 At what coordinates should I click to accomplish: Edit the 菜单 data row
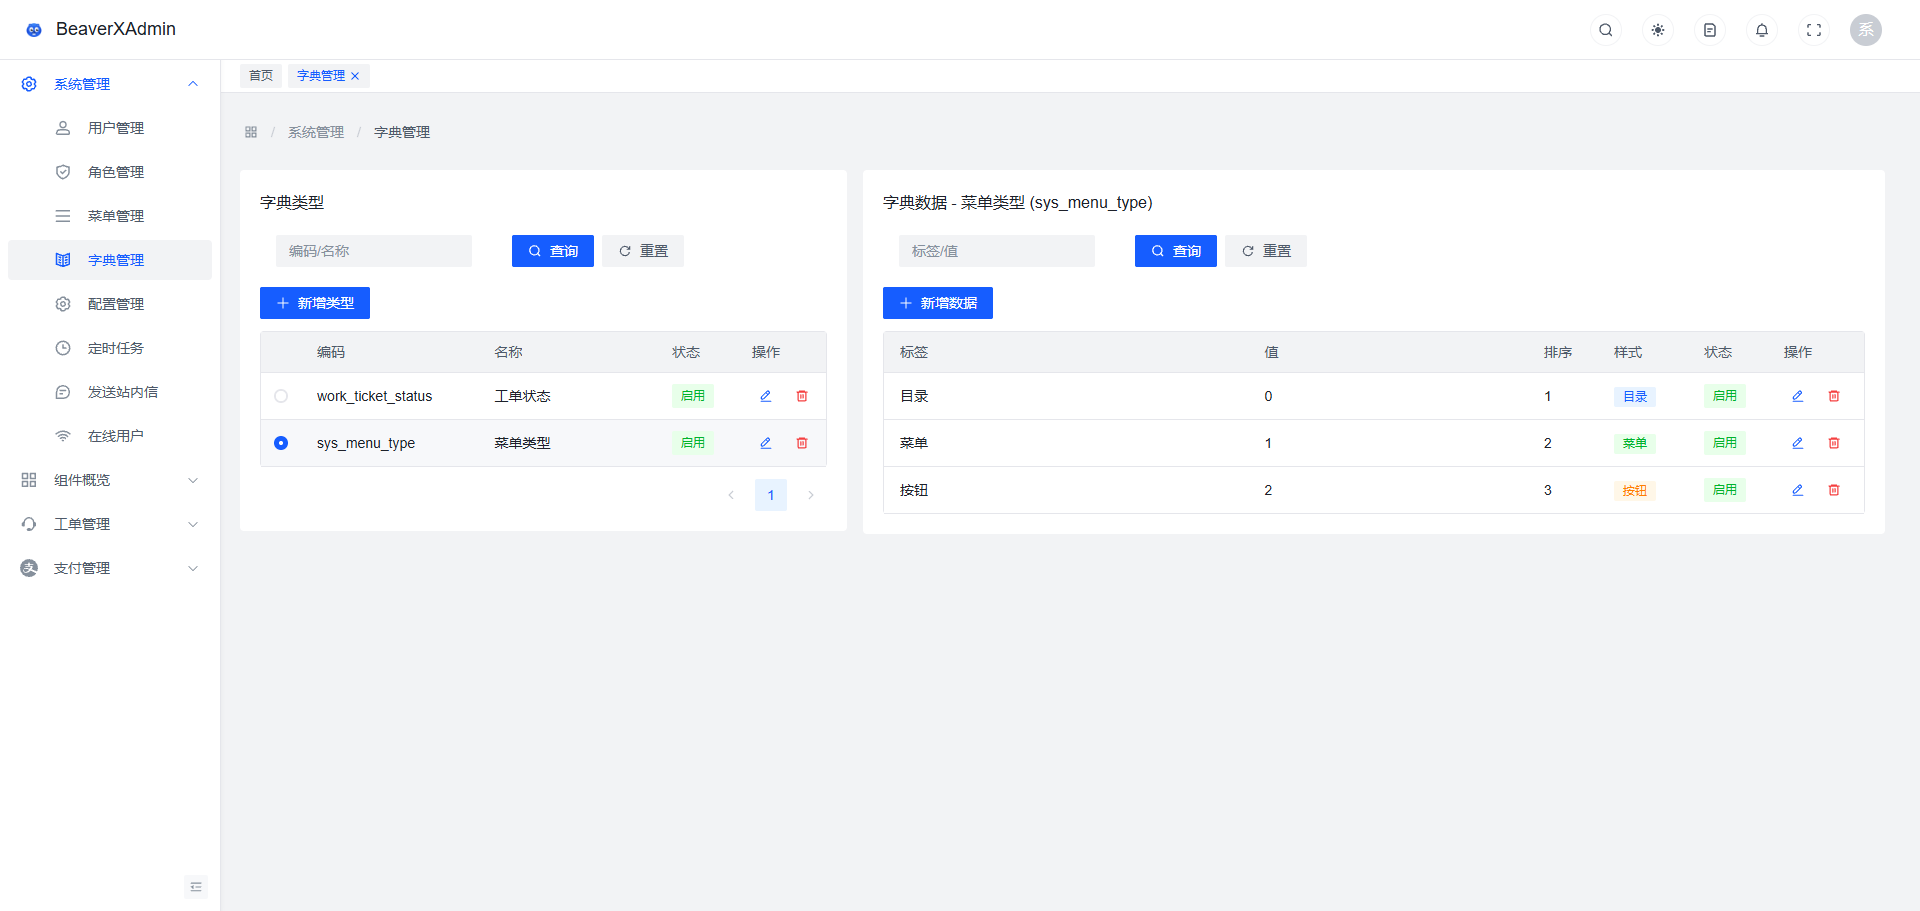[x=1798, y=443]
